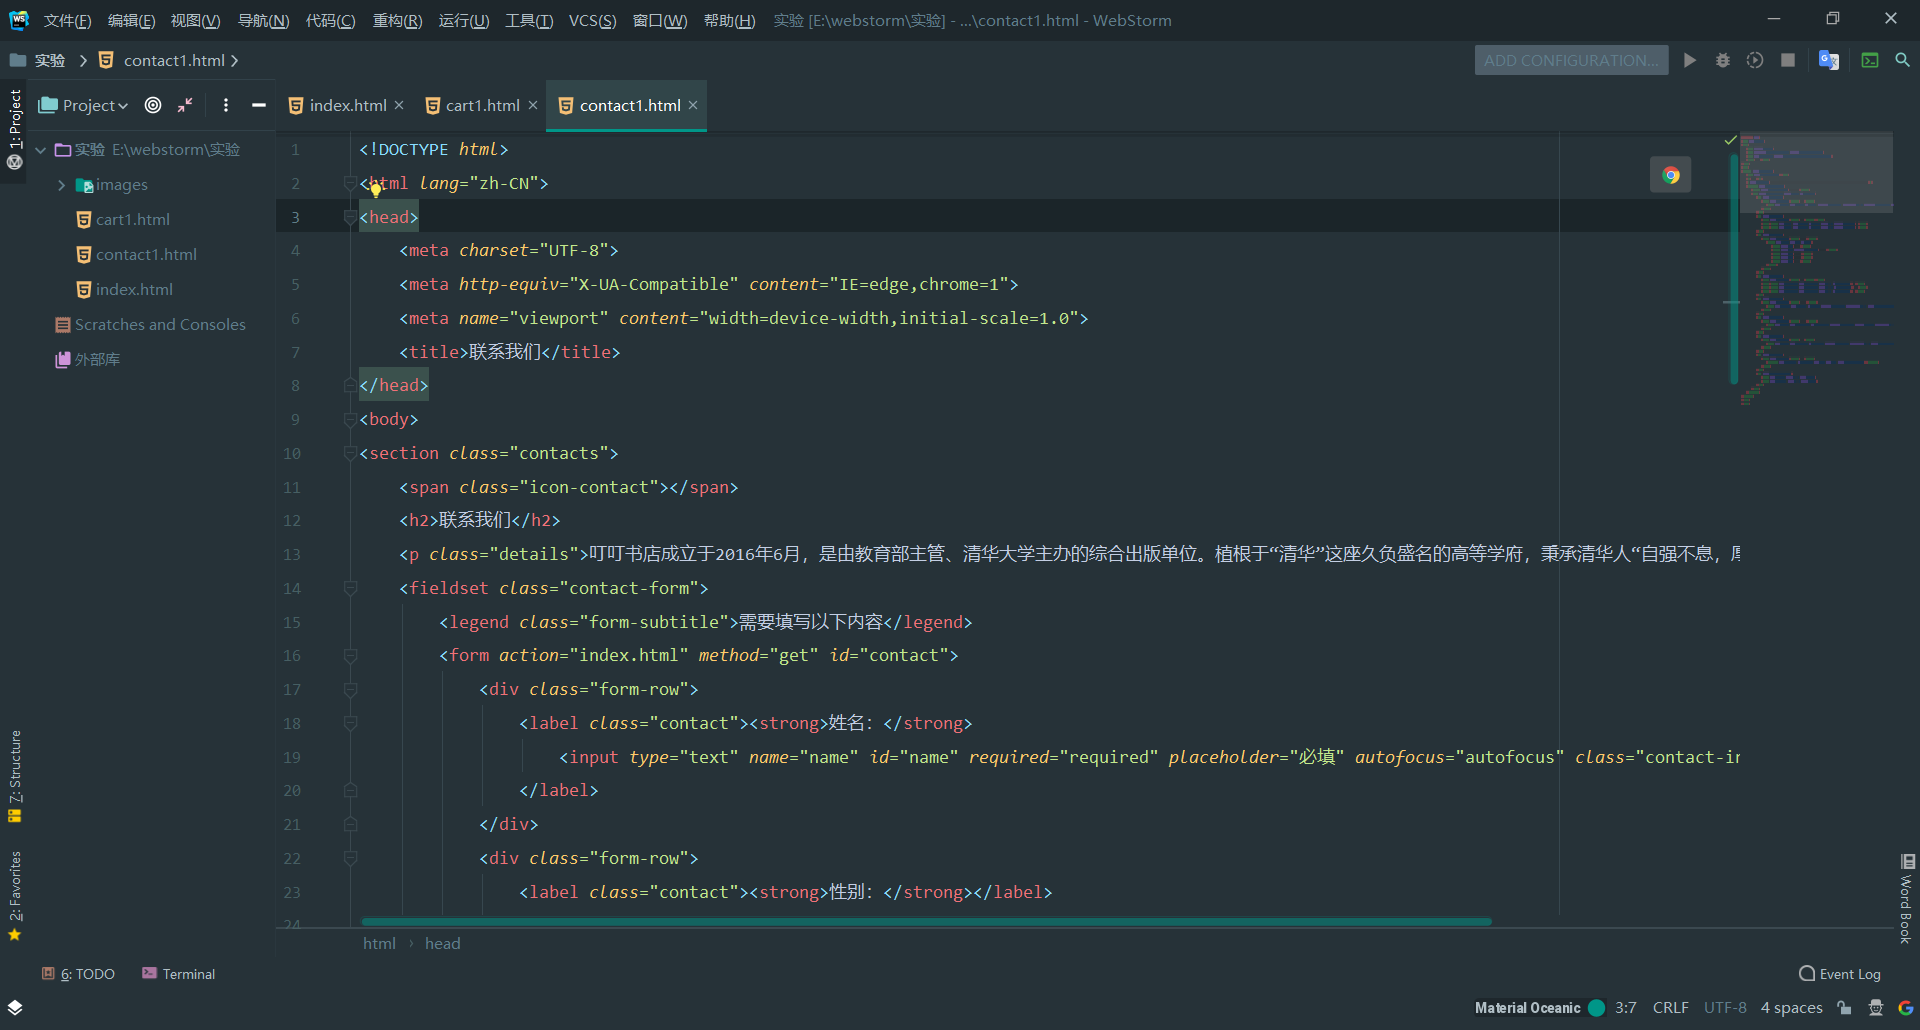Open the green terminal icon in toolbar

[1870, 60]
